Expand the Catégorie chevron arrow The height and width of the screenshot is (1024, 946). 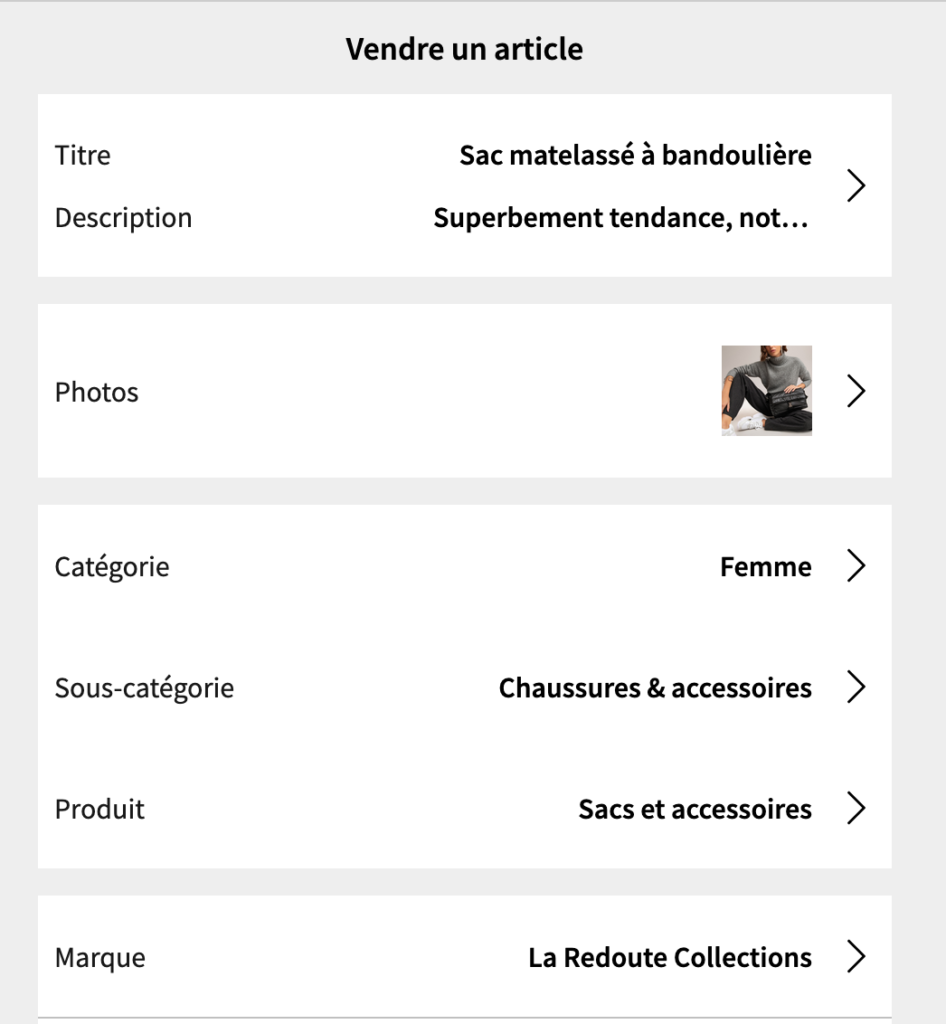tap(856, 566)
